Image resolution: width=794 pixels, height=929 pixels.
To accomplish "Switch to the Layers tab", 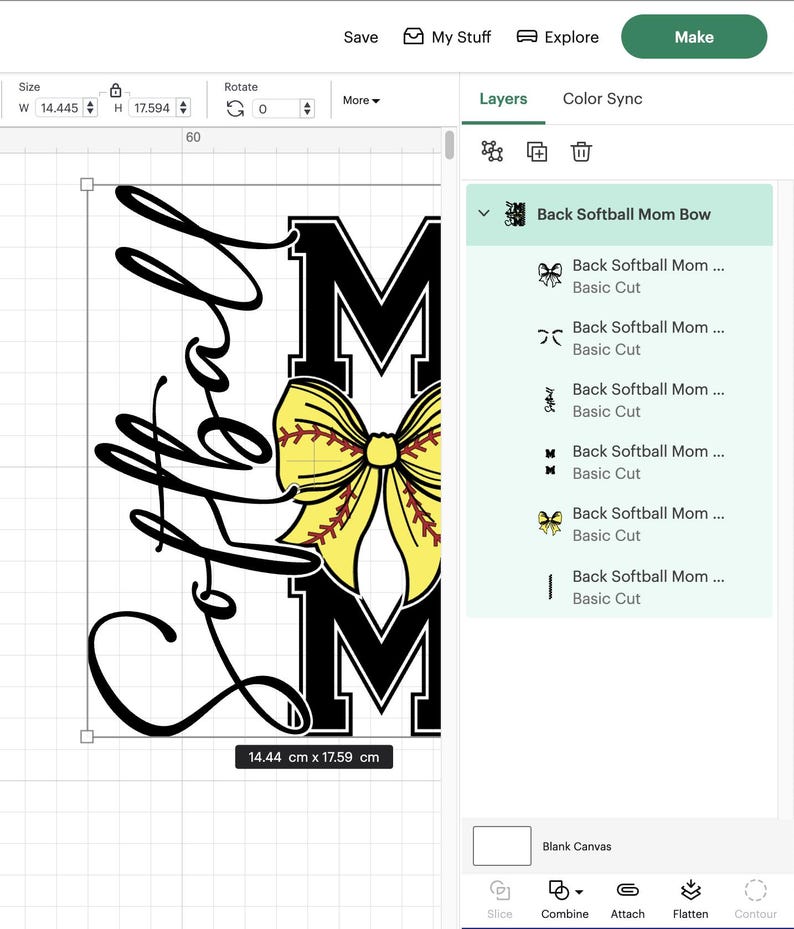I will [503, 99].
